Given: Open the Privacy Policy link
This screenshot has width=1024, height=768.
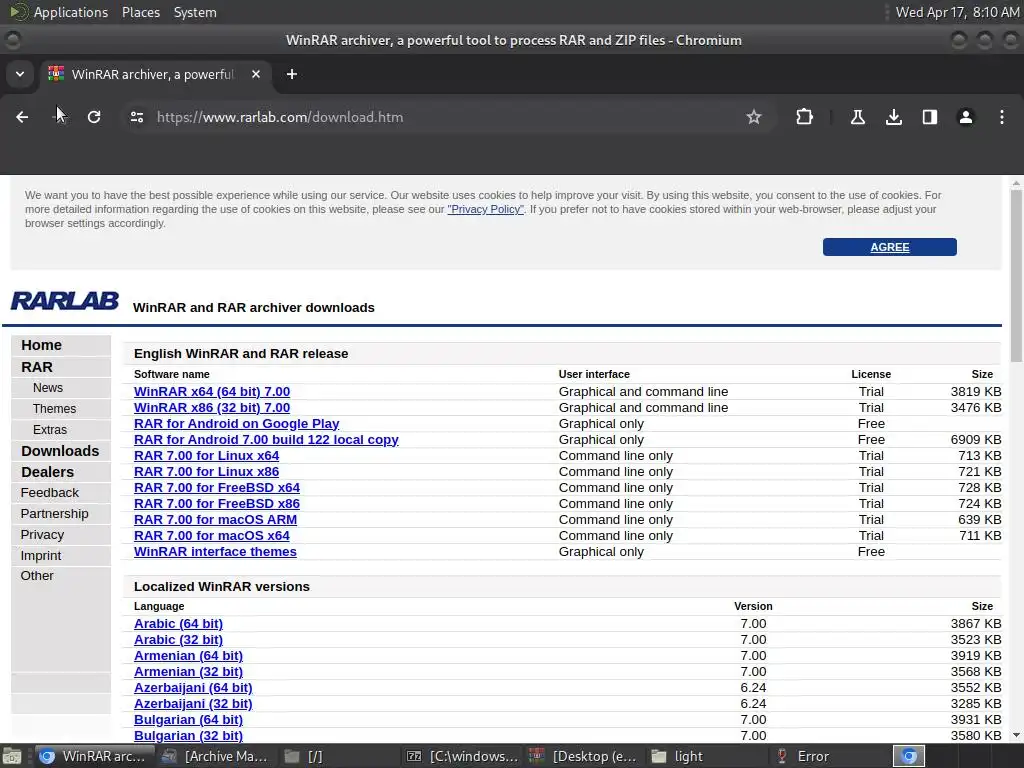Looking at the screenshot, I should (x=485, y=209).
